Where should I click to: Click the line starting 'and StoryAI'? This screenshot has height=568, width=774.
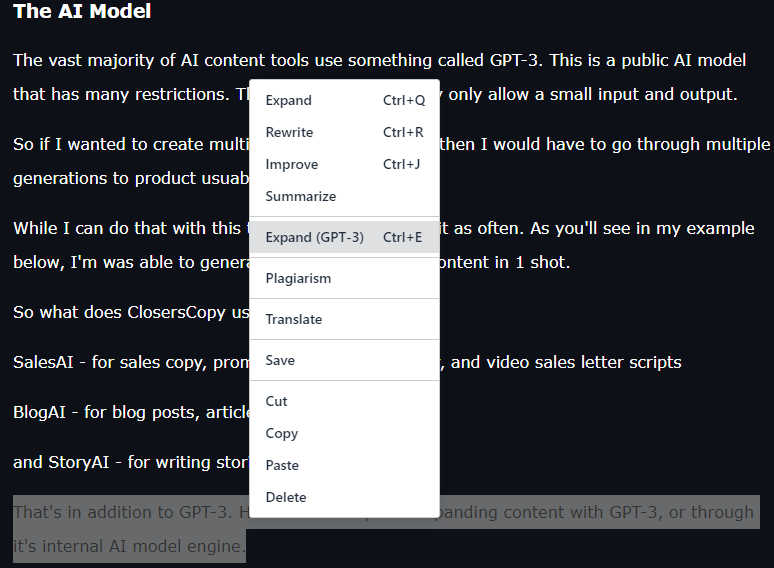click(x=131, y=462)
